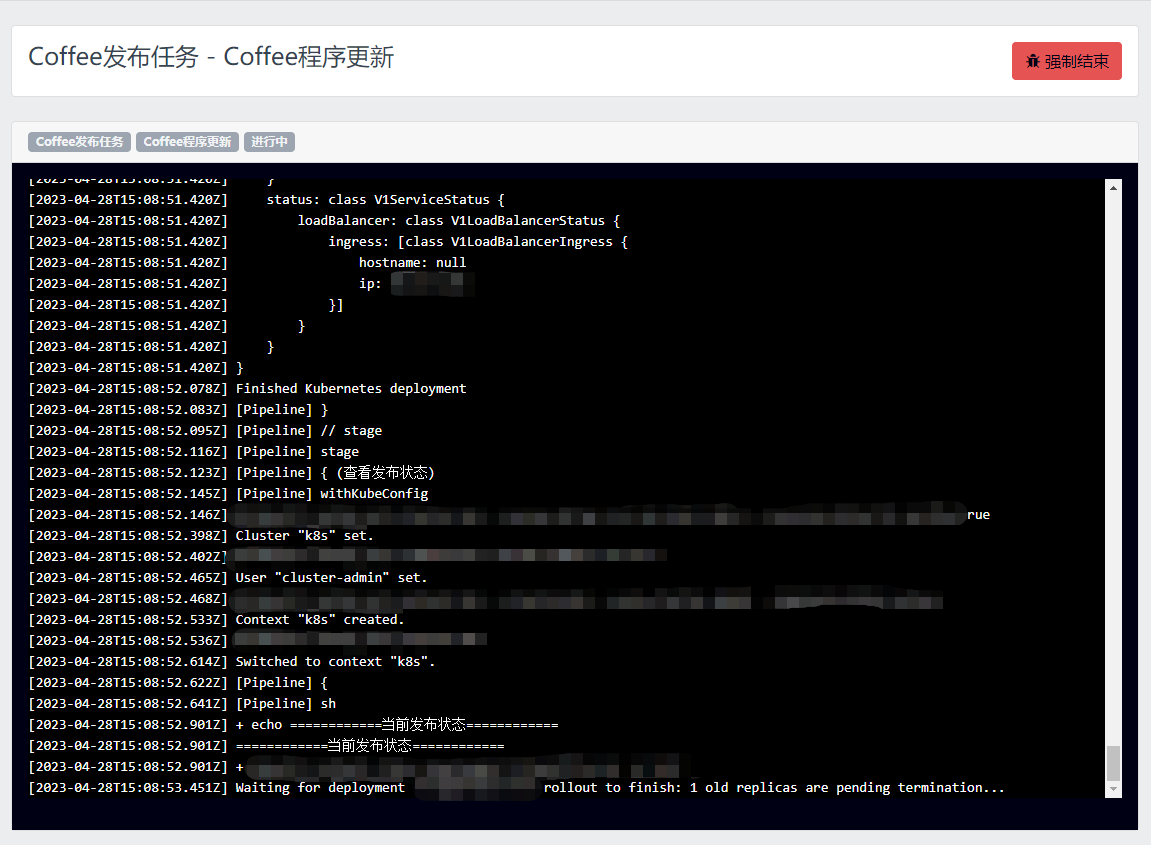The image size is (1152, 845).
Task: Click the Cluster "k8s" set. log line
Action: [x=304, y=535]
